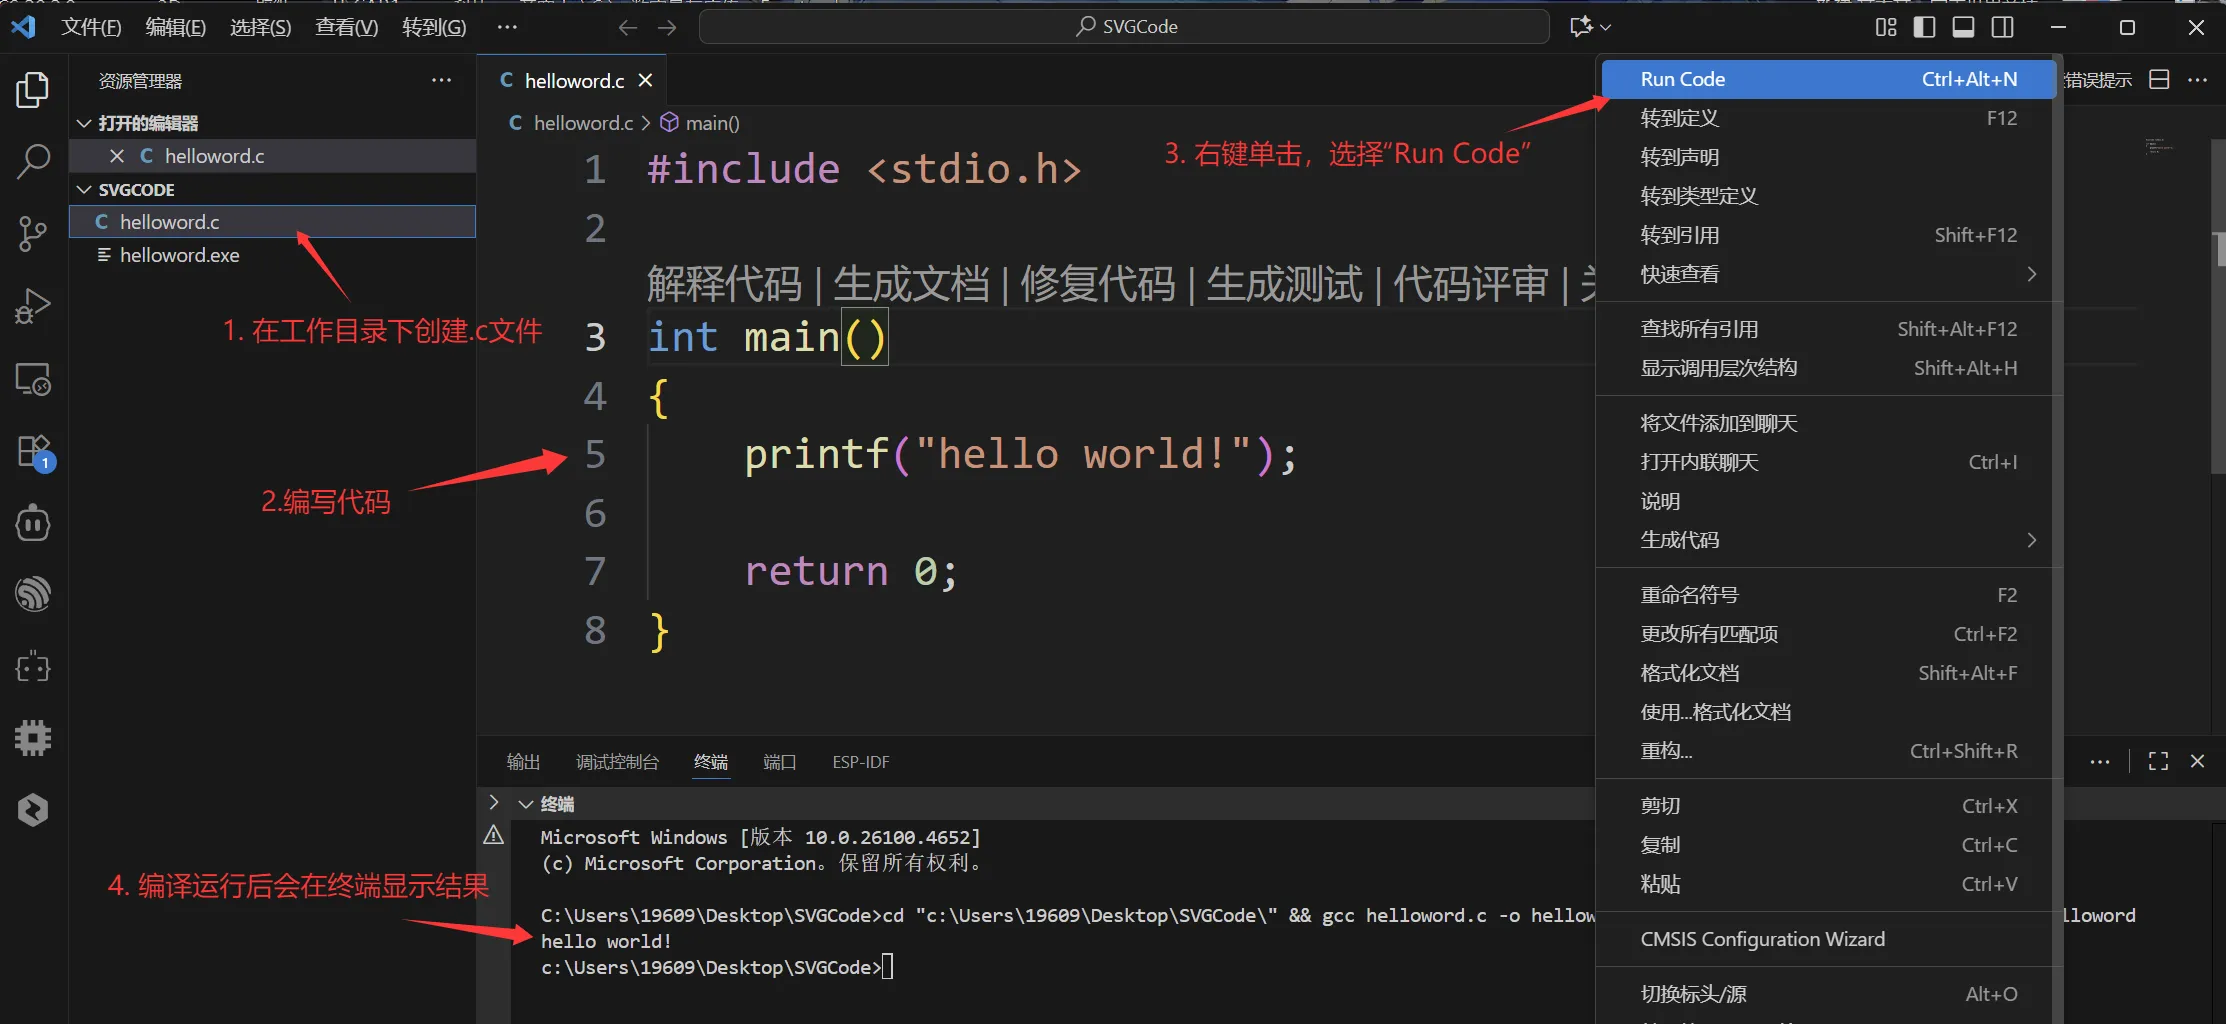This screenshot has width=2226, height=1024.
Task: Click the chip-shaped icon in activity bar
Action: click(33, 738)
